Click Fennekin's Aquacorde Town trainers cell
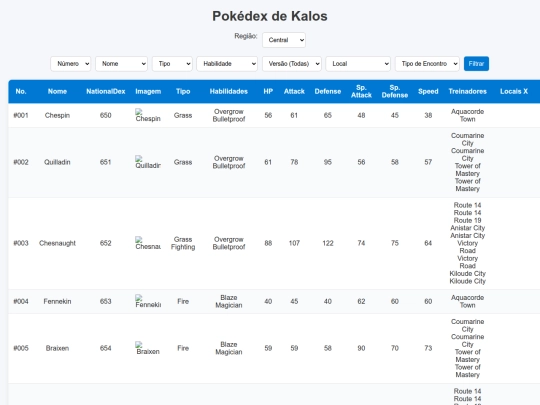Image resolution: width=540 pixels, height=405 pixels. tap(467, 301)
